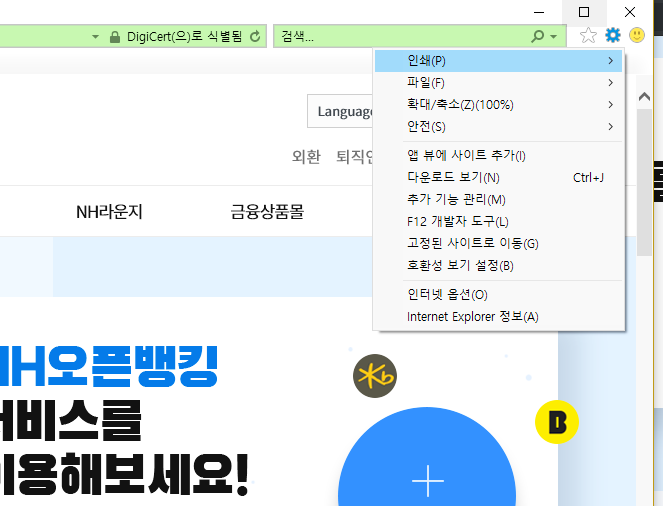Open the address bar history dropdown arrow

(96, 37)
